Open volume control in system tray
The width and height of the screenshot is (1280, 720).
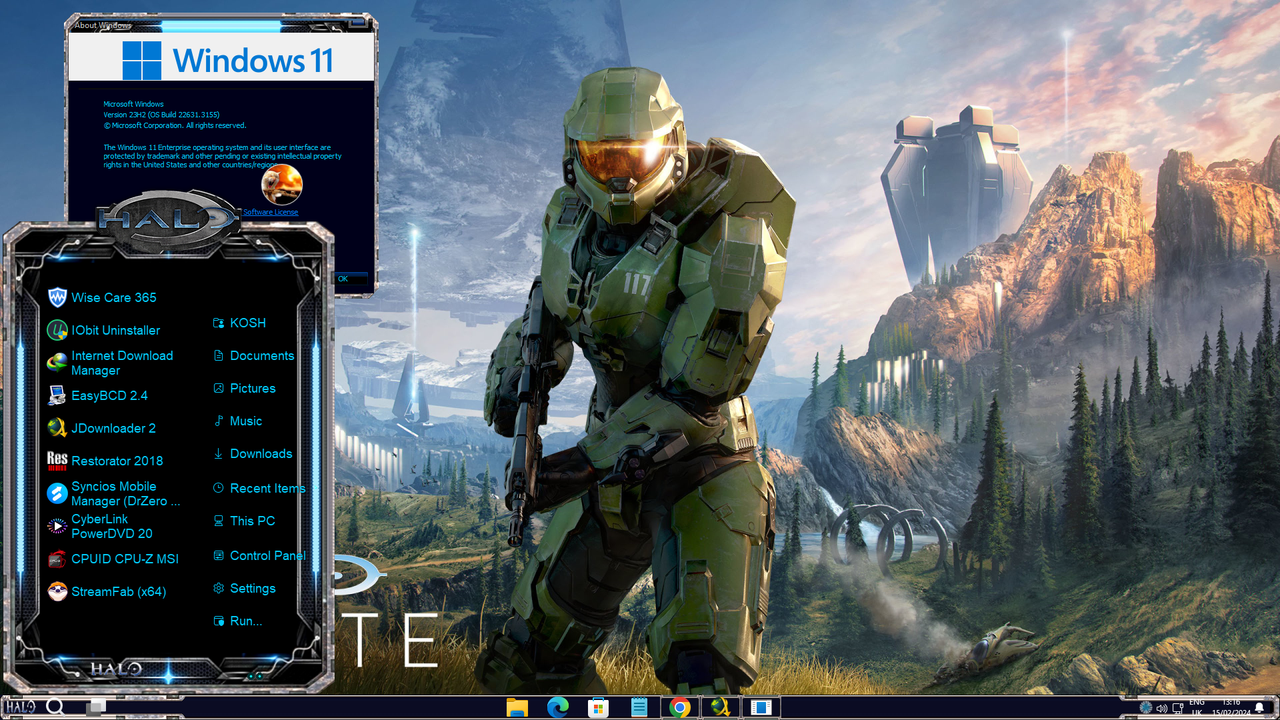click(x=1162, y=708)
